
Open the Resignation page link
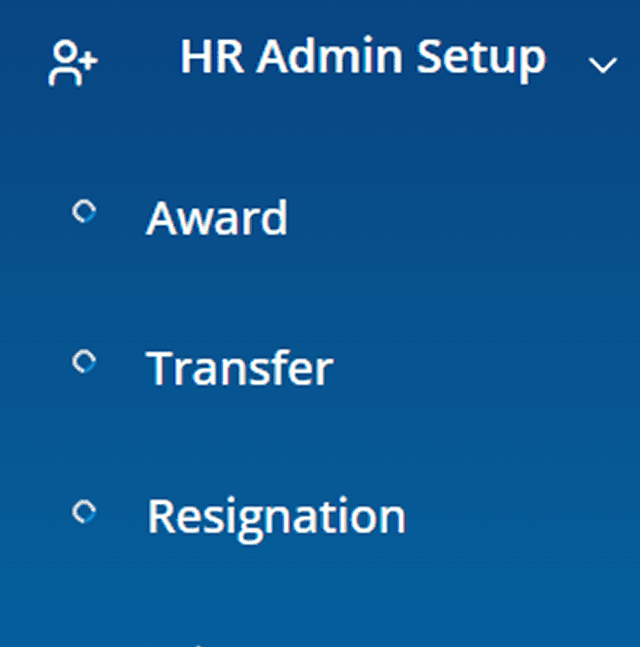[276, 517]
